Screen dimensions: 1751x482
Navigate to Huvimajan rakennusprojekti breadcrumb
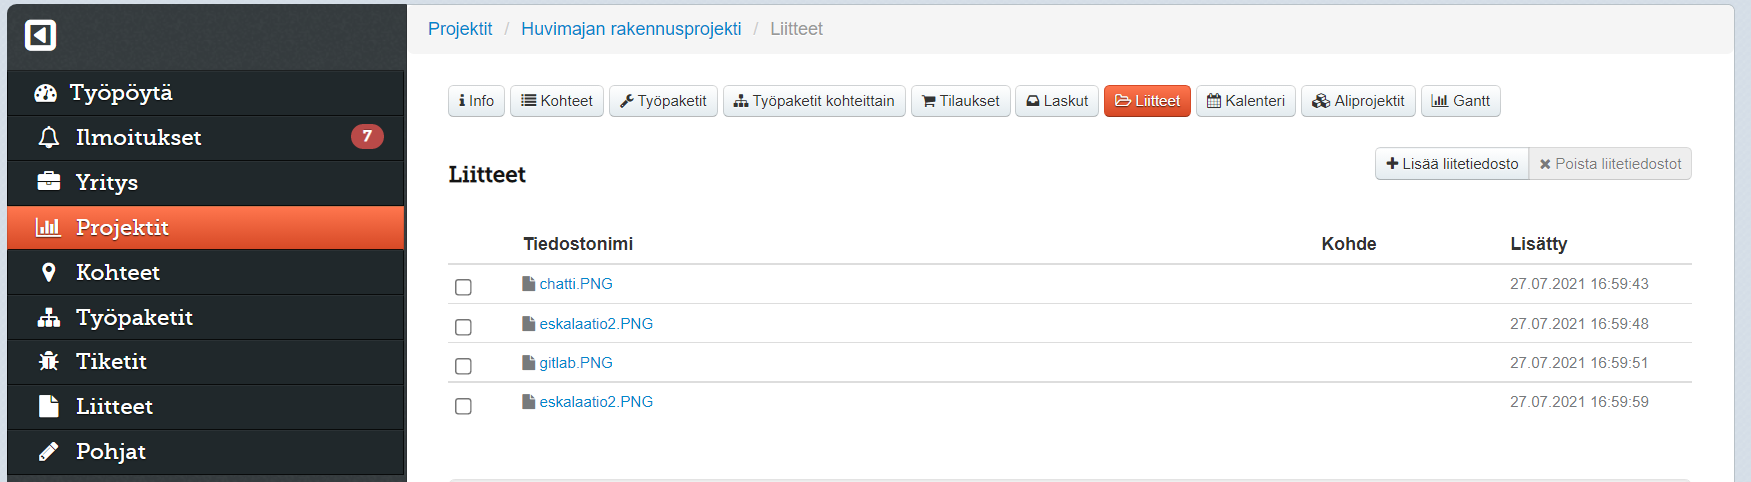(631, 29)
